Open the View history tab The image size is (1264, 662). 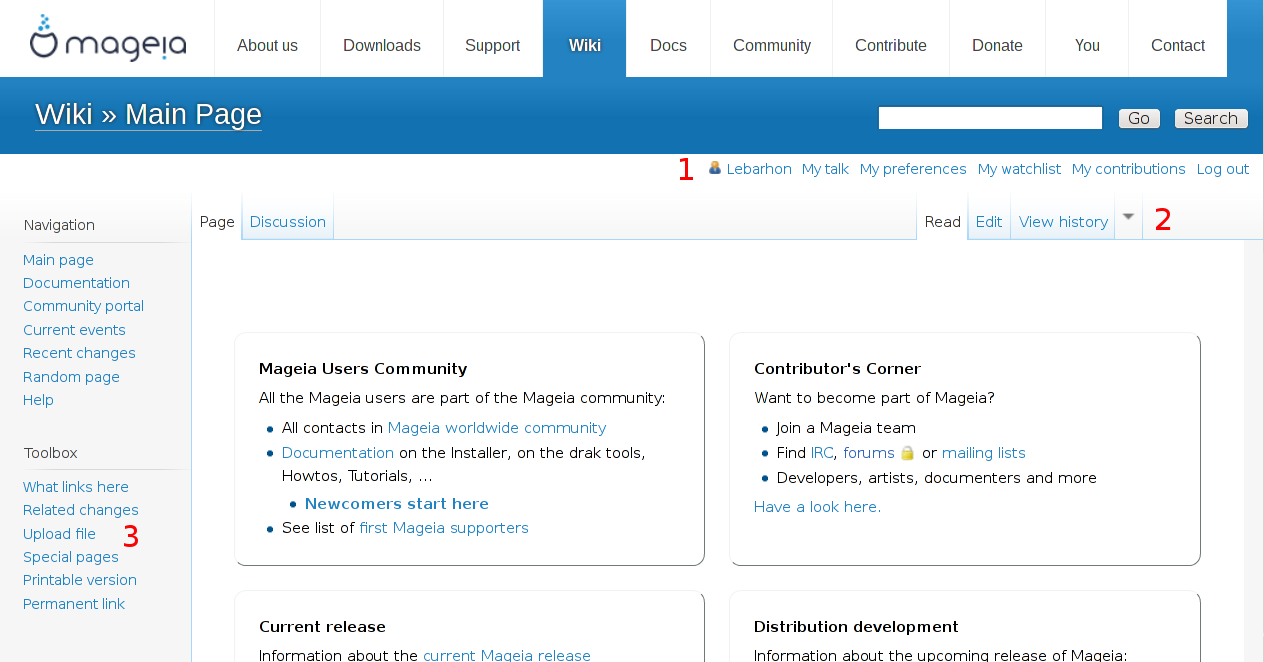click(x=1063, y=222)
